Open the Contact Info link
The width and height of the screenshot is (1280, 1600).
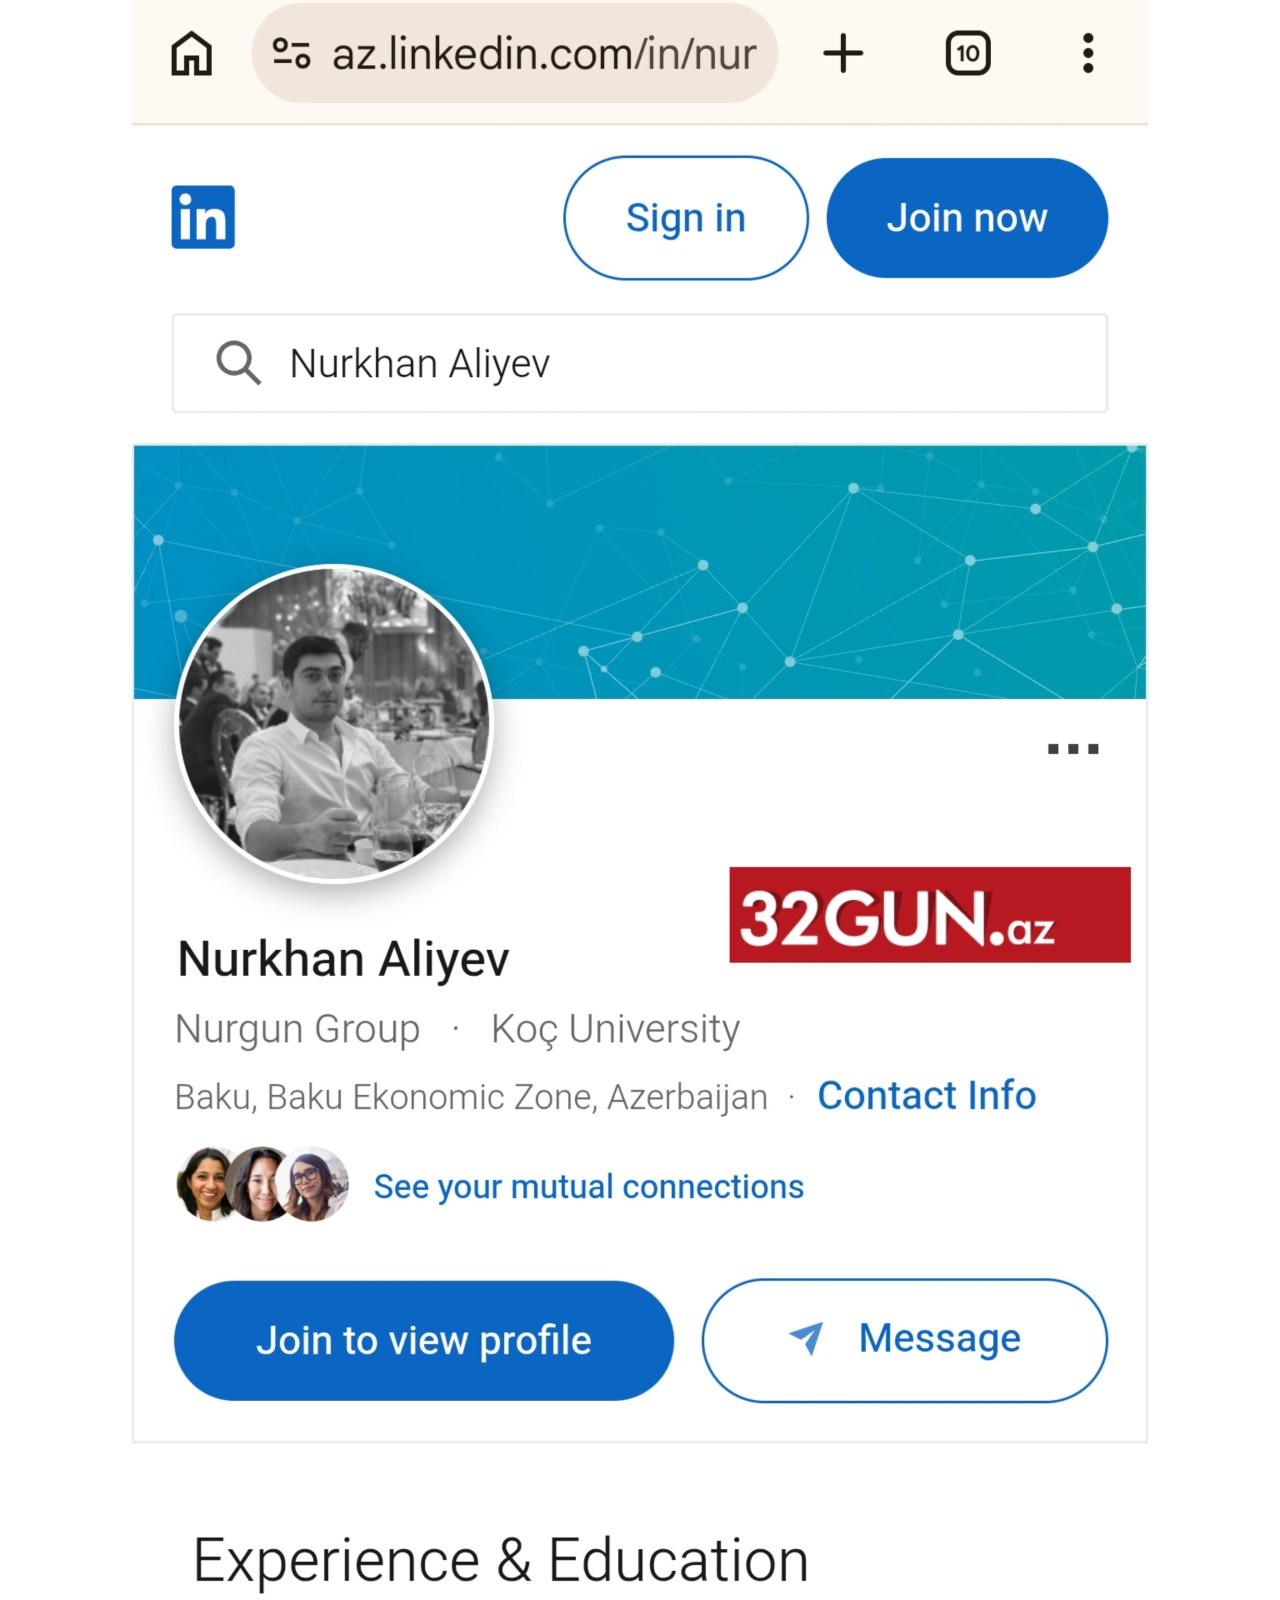pos(926,1096)
